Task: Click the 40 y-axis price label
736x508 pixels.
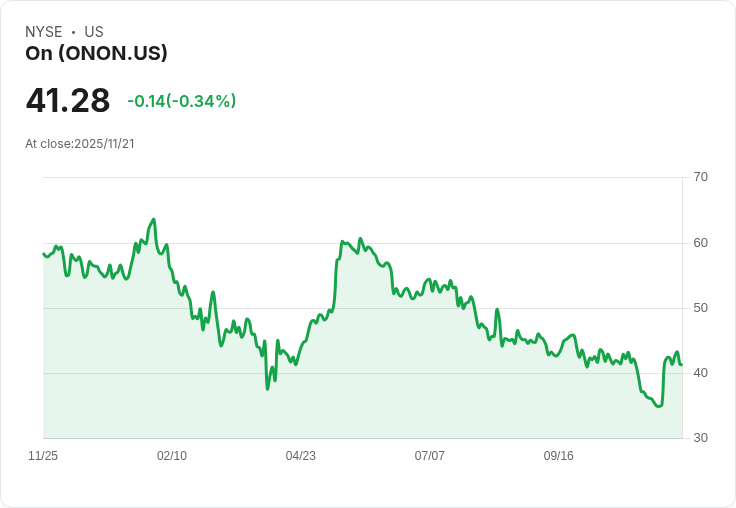Action: tap(700, 373)
